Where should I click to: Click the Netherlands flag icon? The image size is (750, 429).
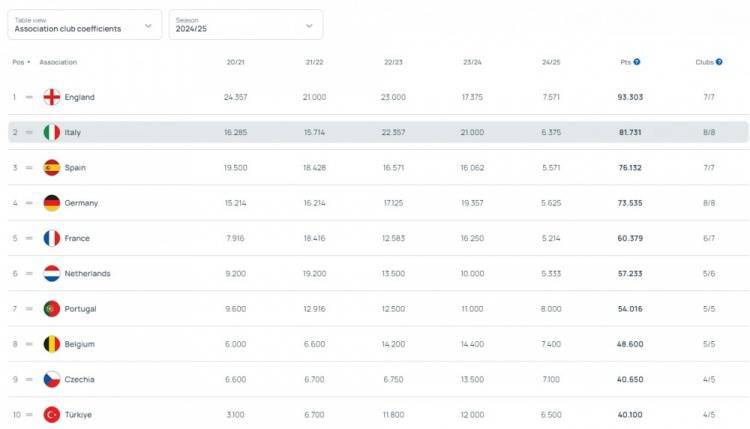click(52, 273)
